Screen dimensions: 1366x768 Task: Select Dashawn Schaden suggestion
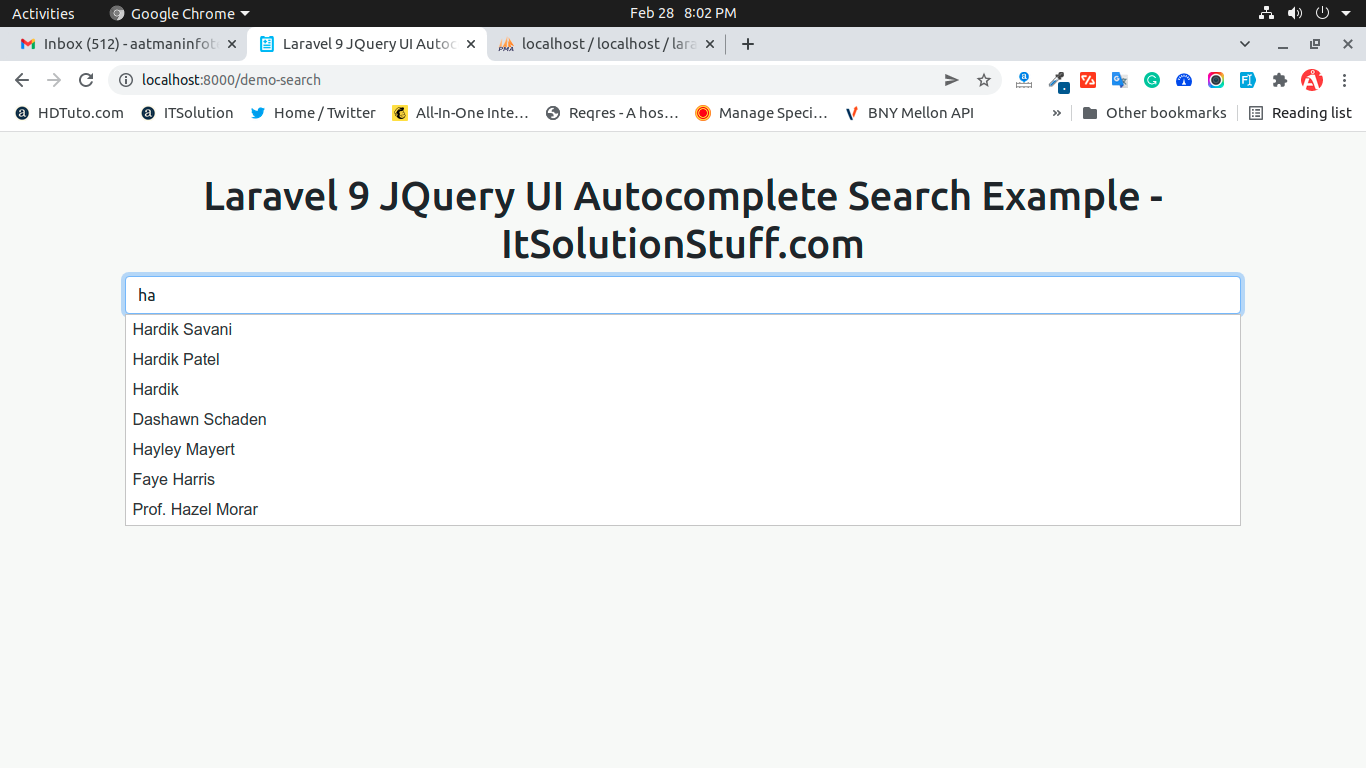(x=683, y=419)
